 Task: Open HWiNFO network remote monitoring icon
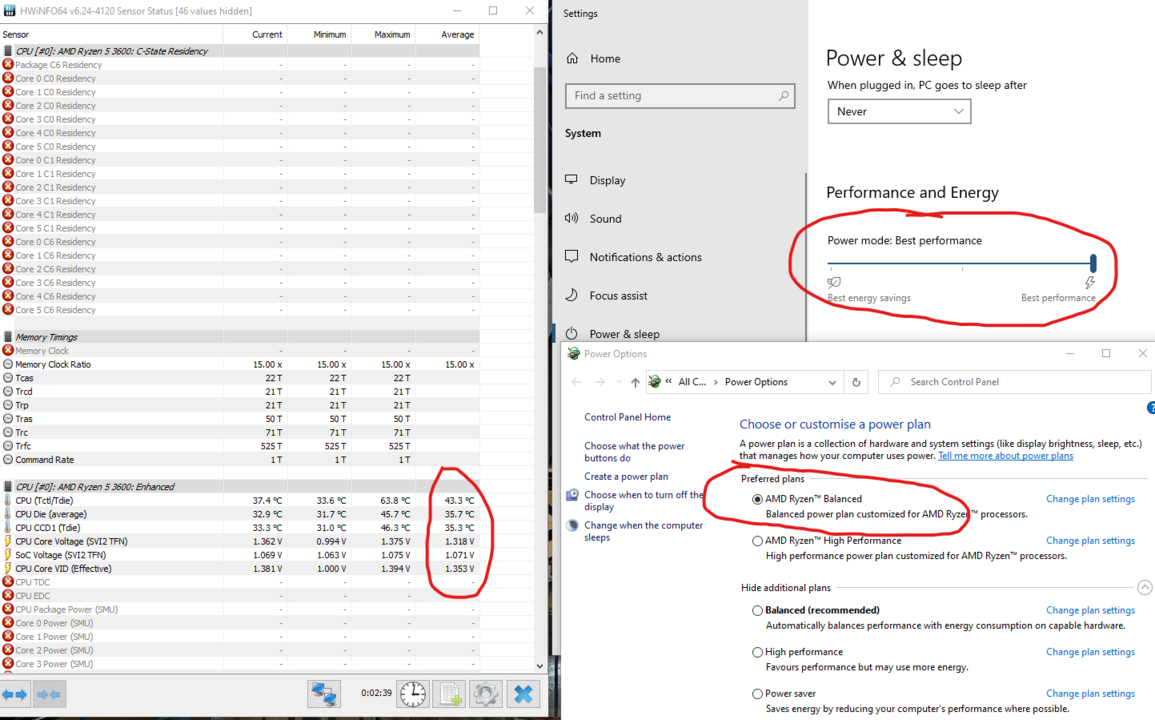(323, 693)
